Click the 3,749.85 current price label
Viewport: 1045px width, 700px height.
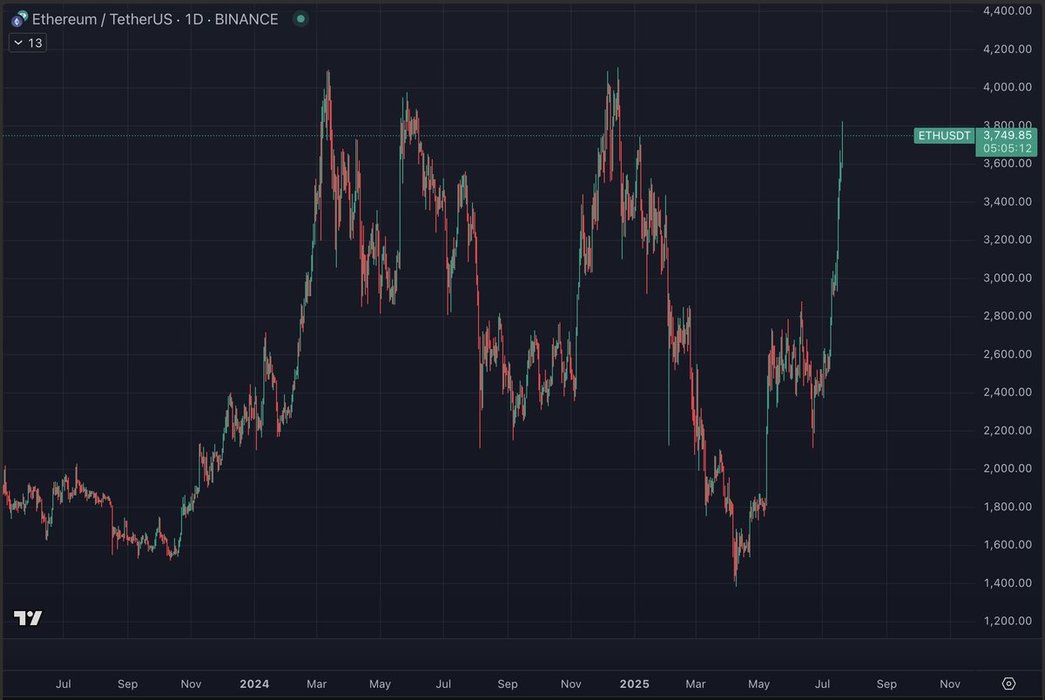pos(1007,135)
